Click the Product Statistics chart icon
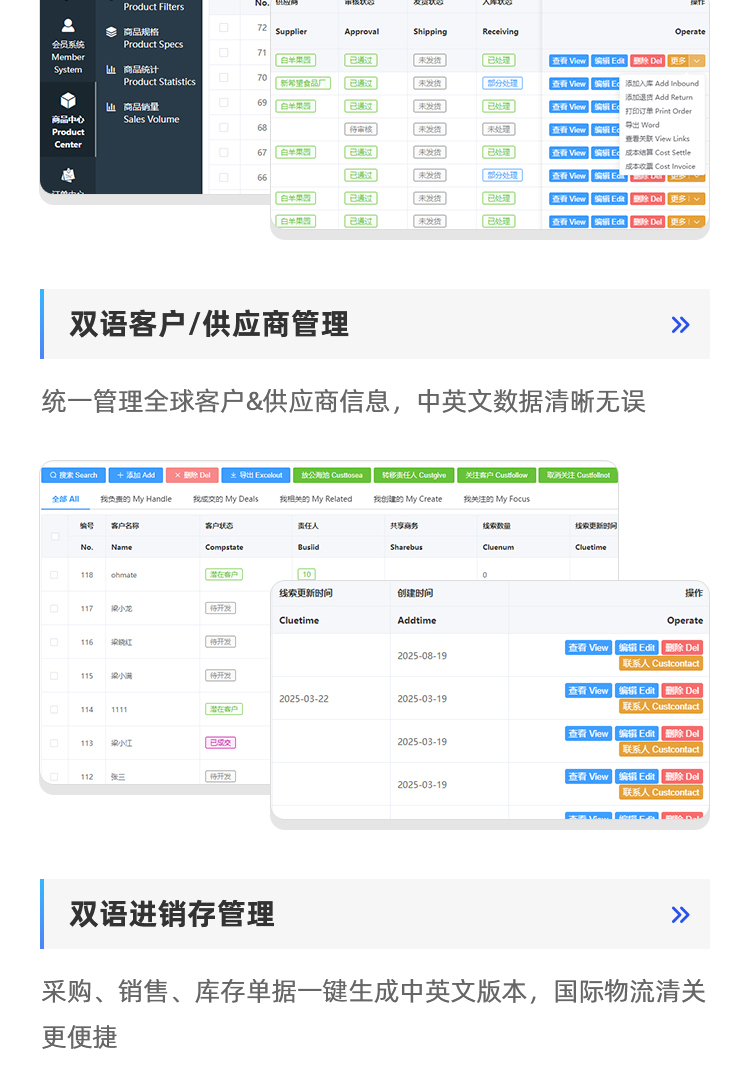The height and width of the screenshot is (1077, 750). (111, 69)
